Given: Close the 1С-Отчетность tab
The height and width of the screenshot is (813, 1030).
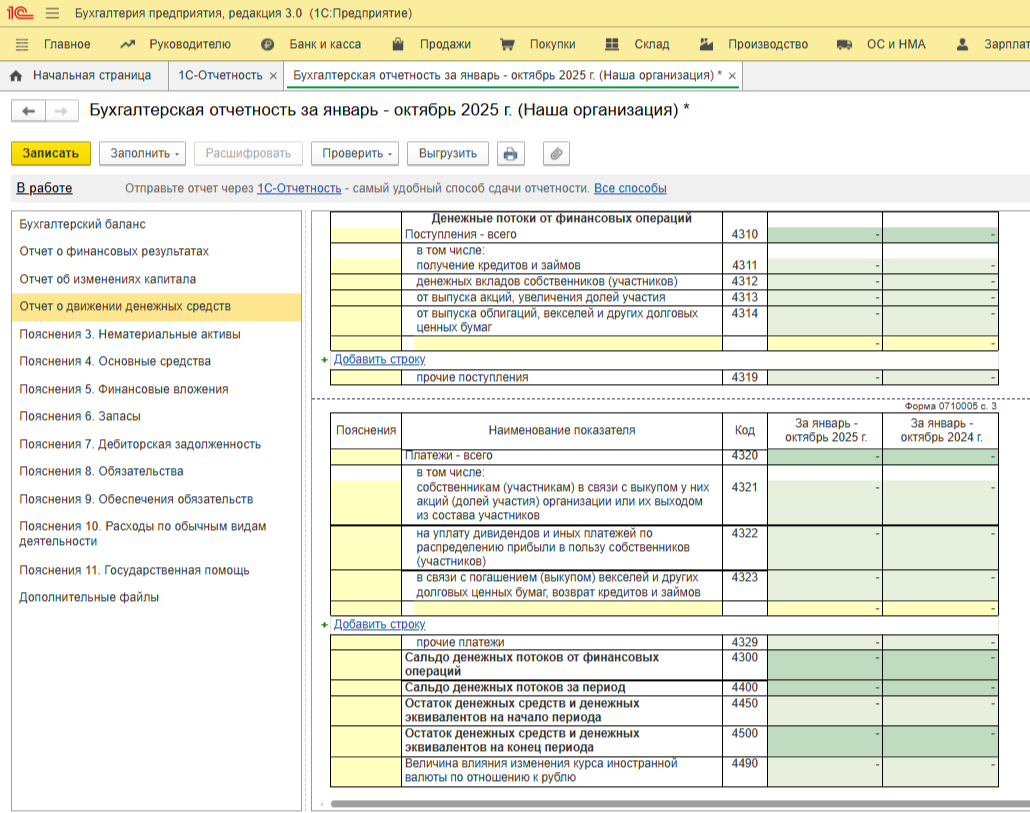Looking at the screenshot, I should (273, 76).
